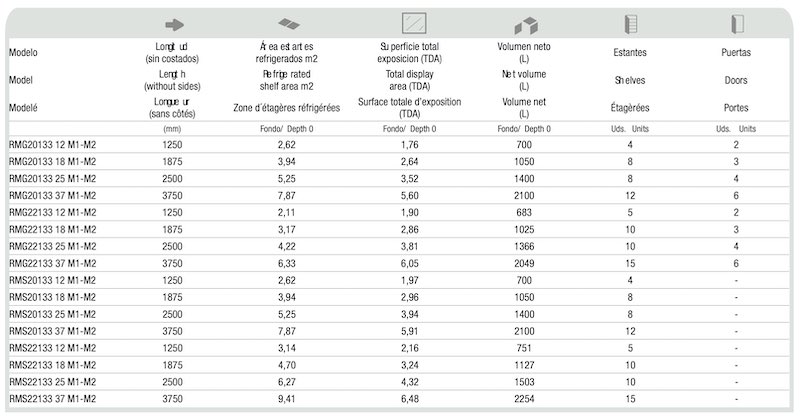Click model RMS22133 37 M1-M2 row
This screenshot has width=800, height=419.
[x=399, y=399]
